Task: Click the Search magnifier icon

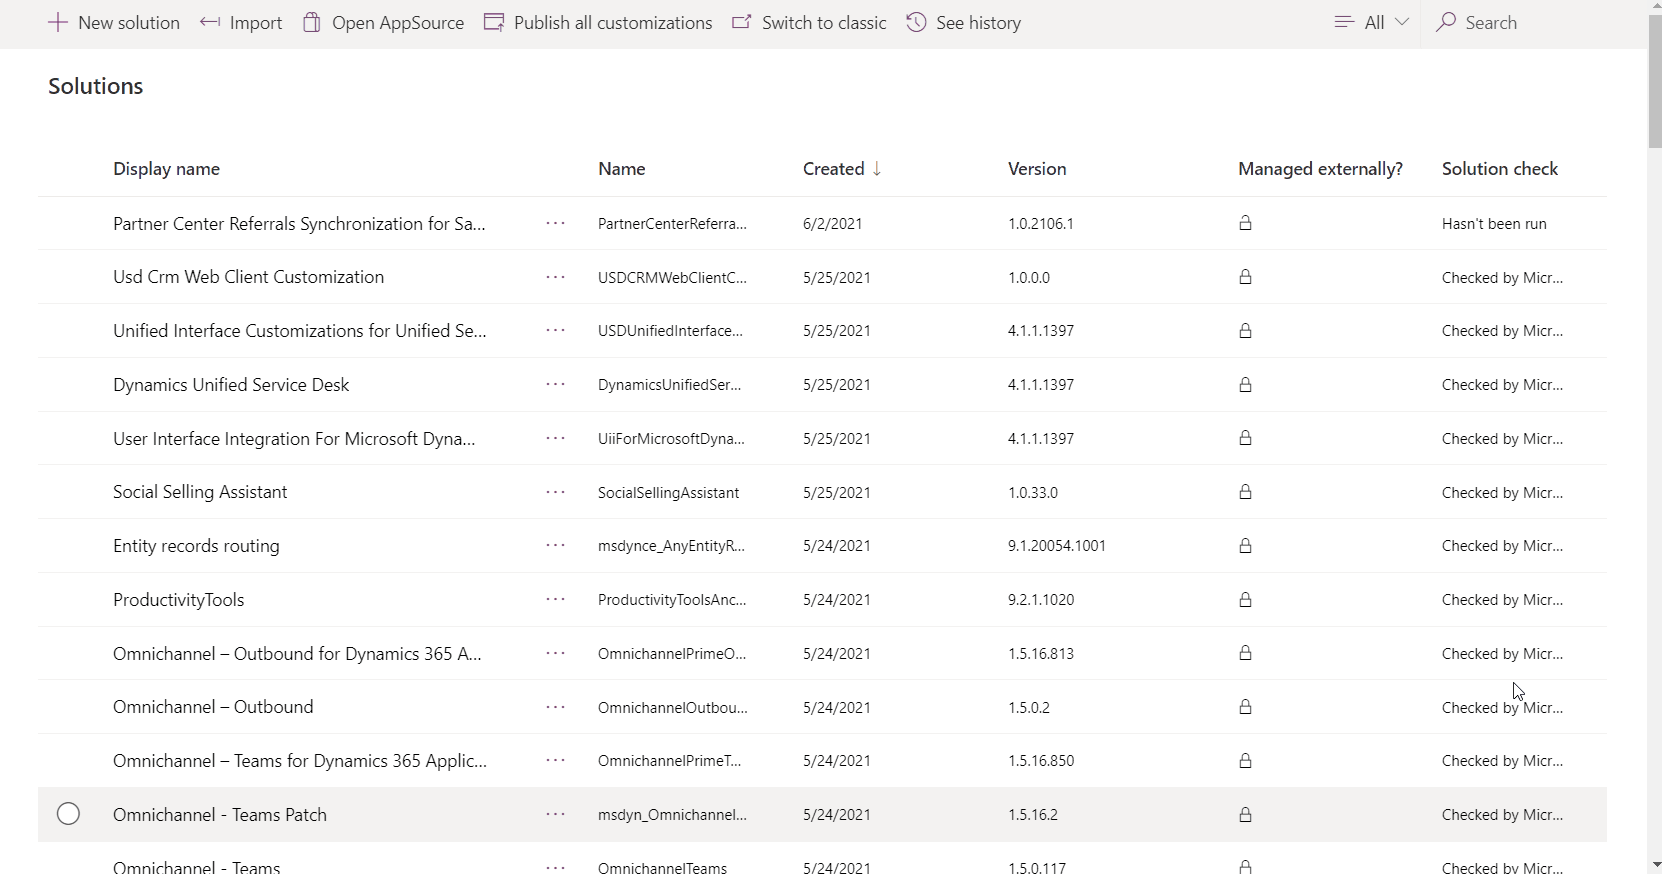Action: [x=1446, y=23]
